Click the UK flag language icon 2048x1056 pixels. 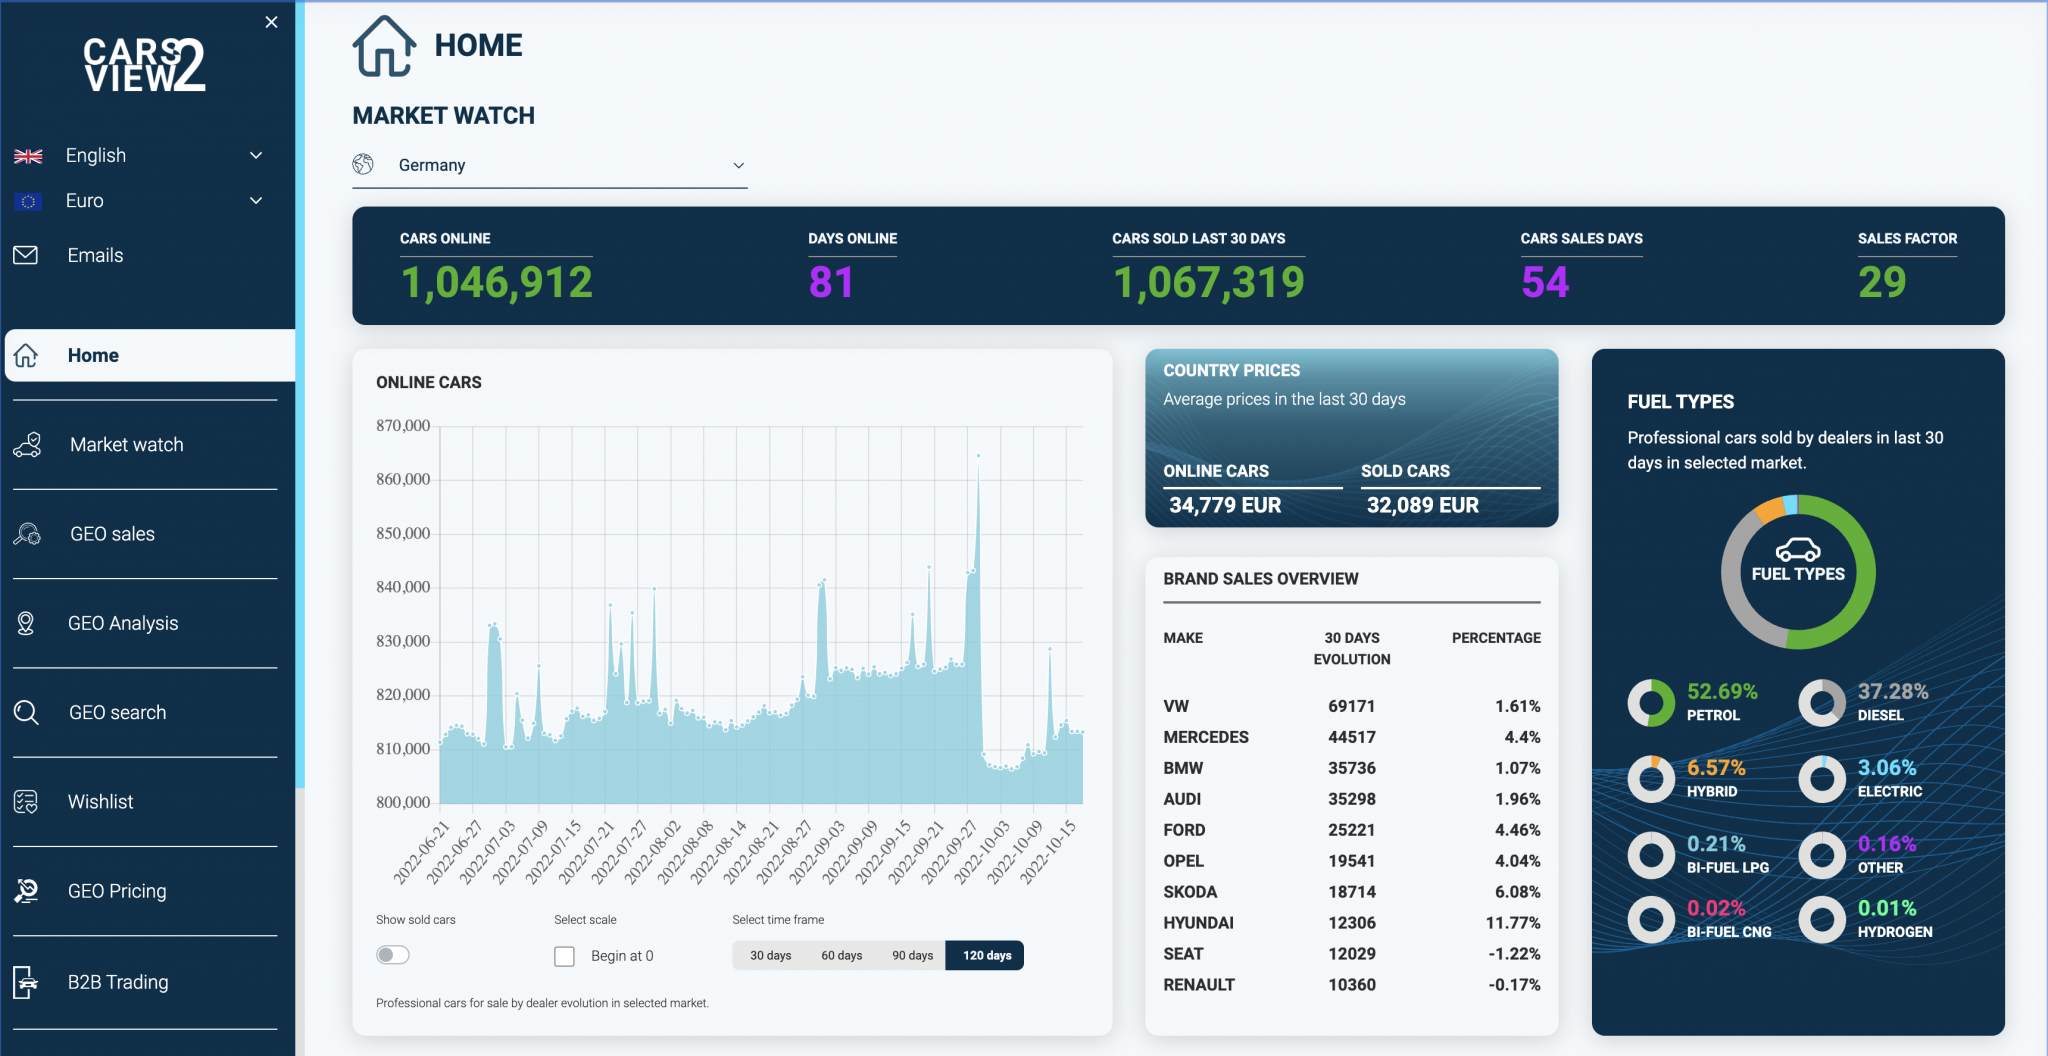28,156
